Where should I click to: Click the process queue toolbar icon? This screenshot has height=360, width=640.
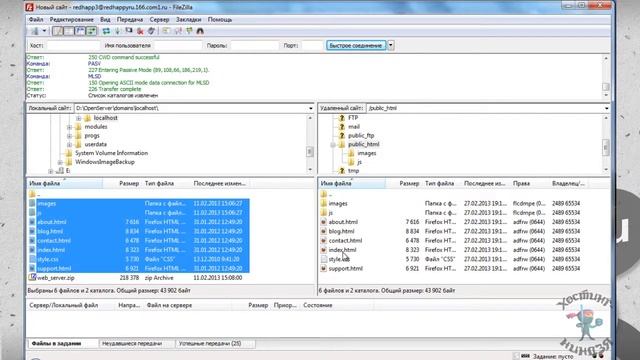(118, 31)
